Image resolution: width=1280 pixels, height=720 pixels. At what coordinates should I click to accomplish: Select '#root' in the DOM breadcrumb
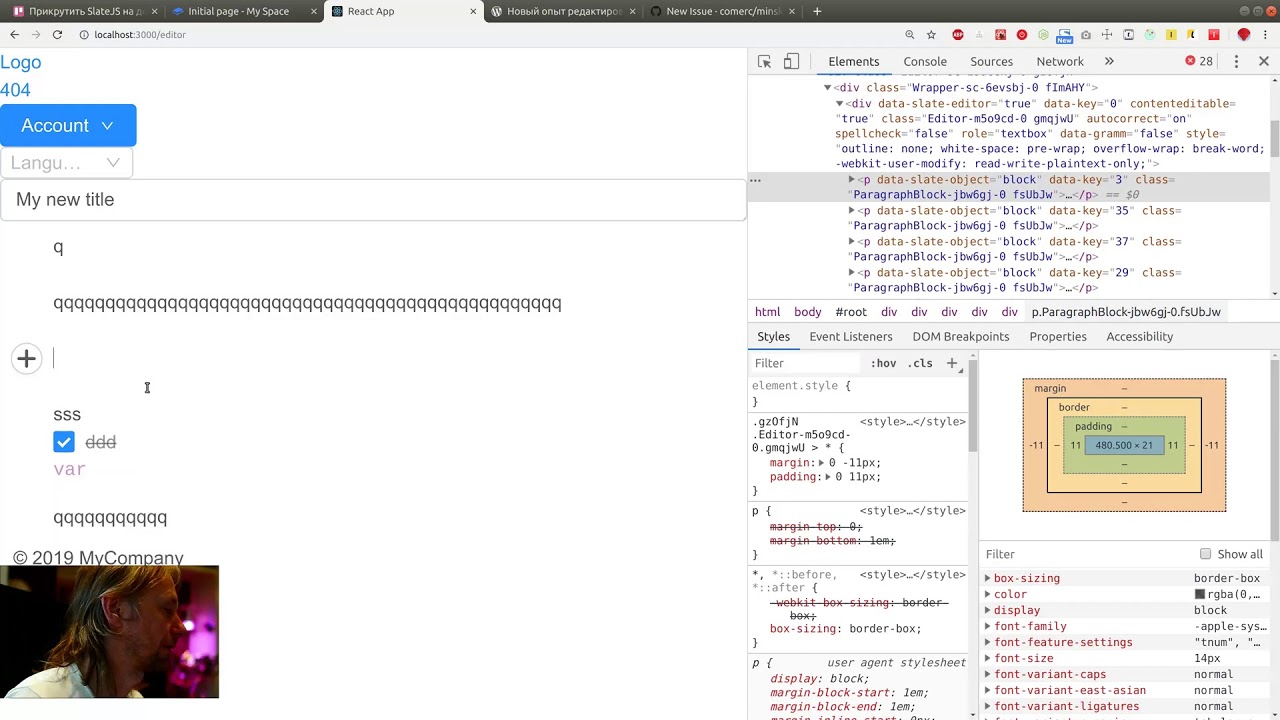[851, 312]
